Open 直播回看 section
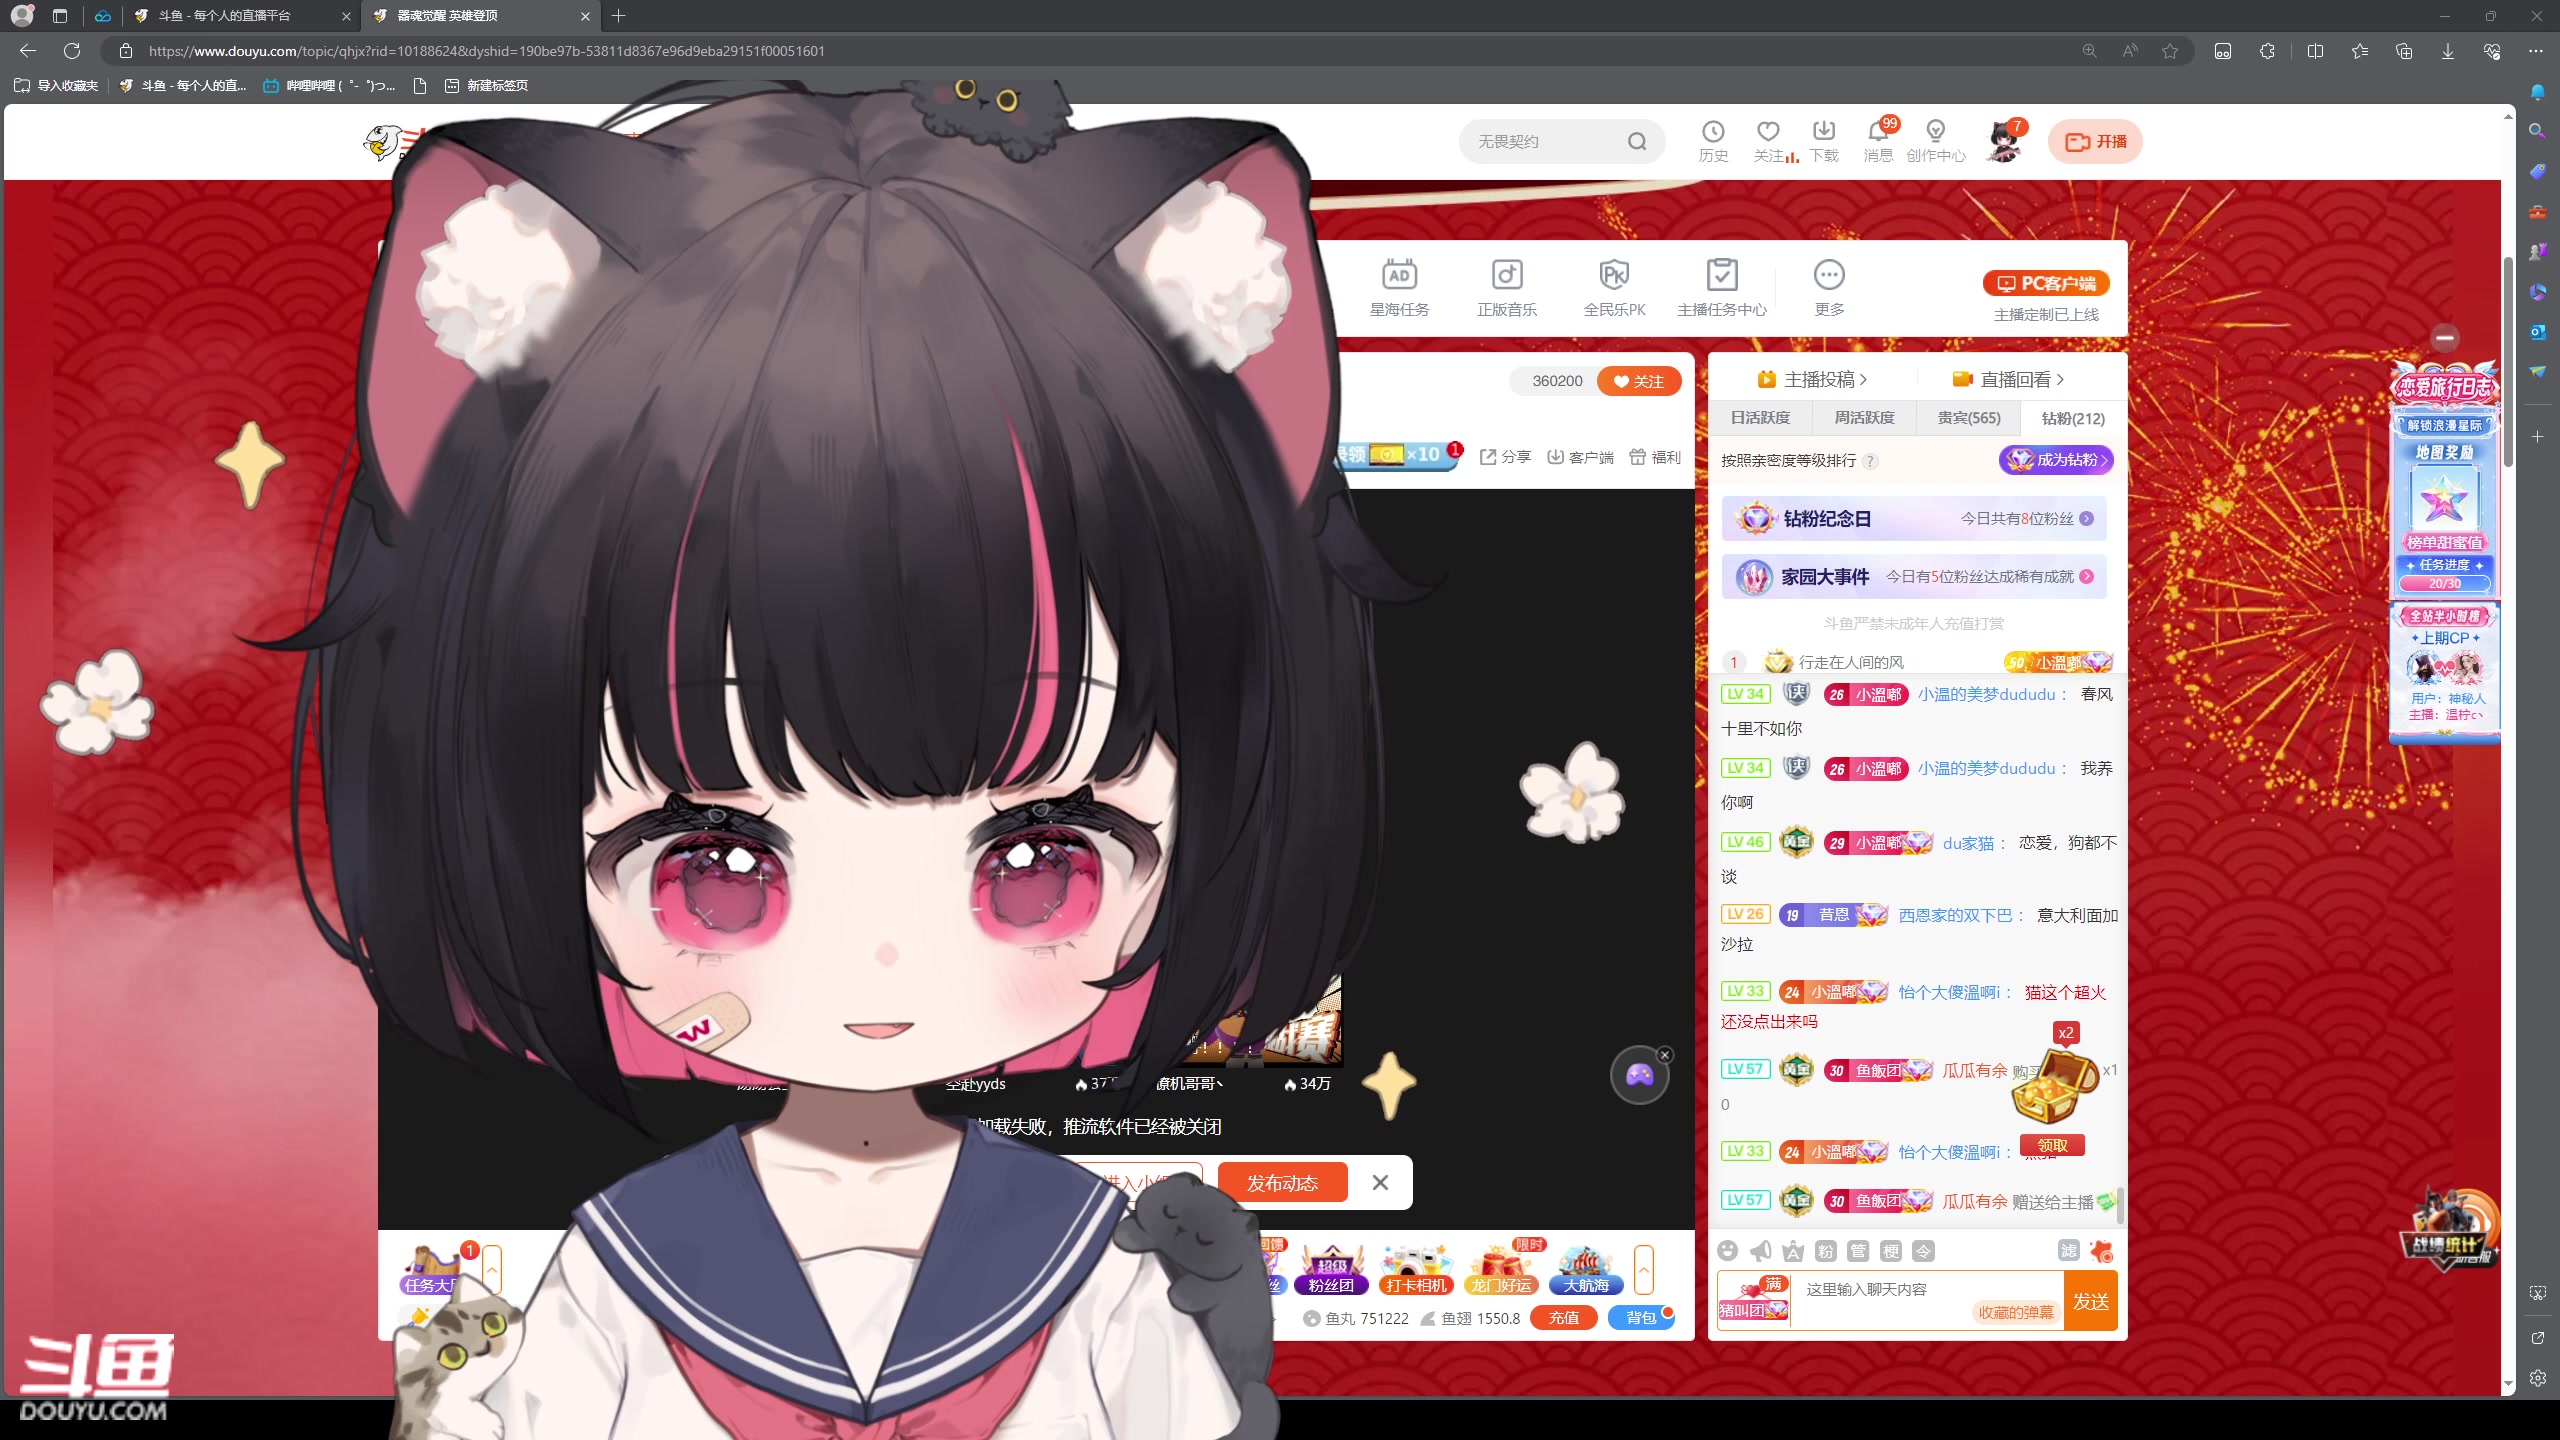This screenshot has width=2560, height=1440. pos(2008,379)
